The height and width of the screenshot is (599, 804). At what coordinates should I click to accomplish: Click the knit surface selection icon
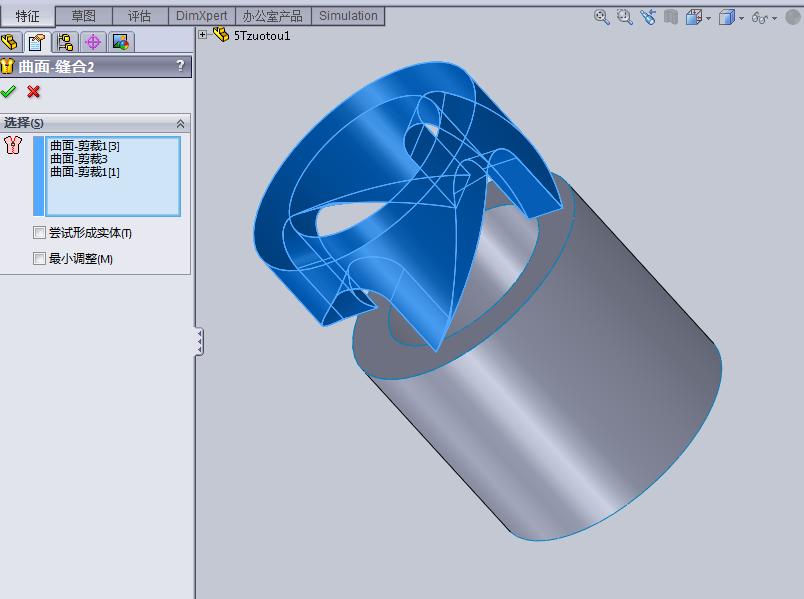pos(13,145)
